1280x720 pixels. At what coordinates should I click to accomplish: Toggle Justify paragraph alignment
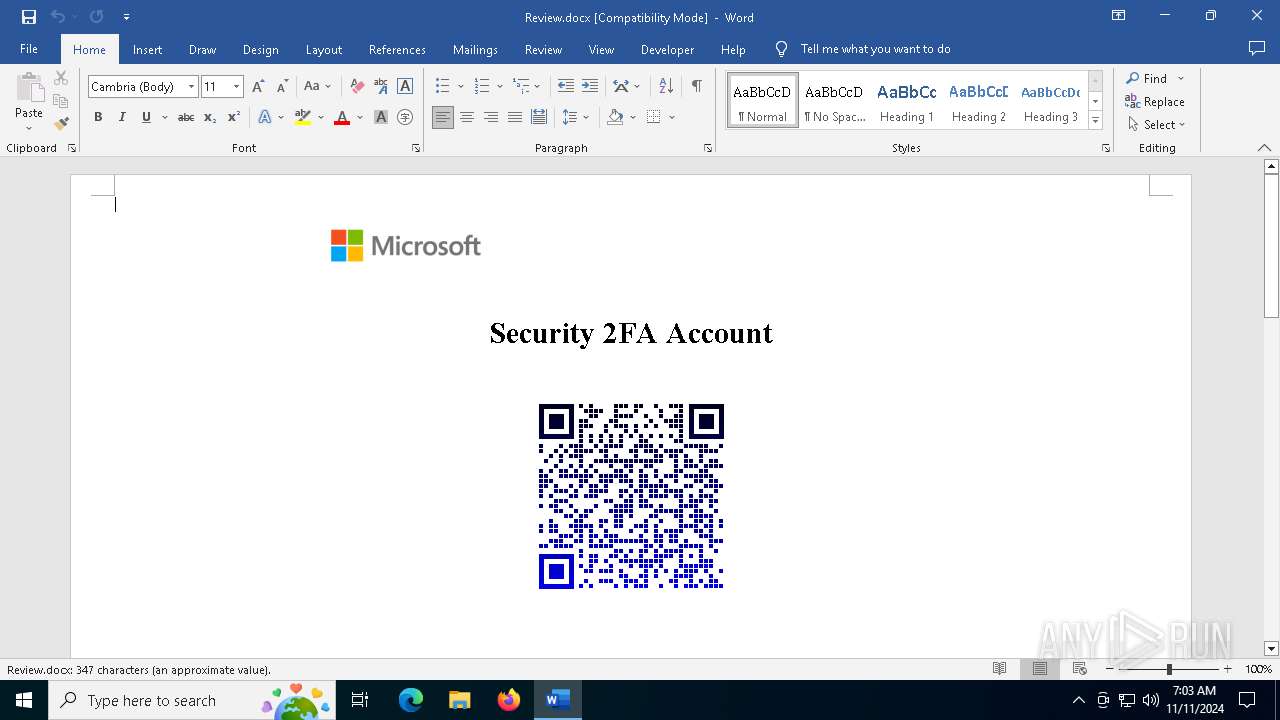[515, 117]
